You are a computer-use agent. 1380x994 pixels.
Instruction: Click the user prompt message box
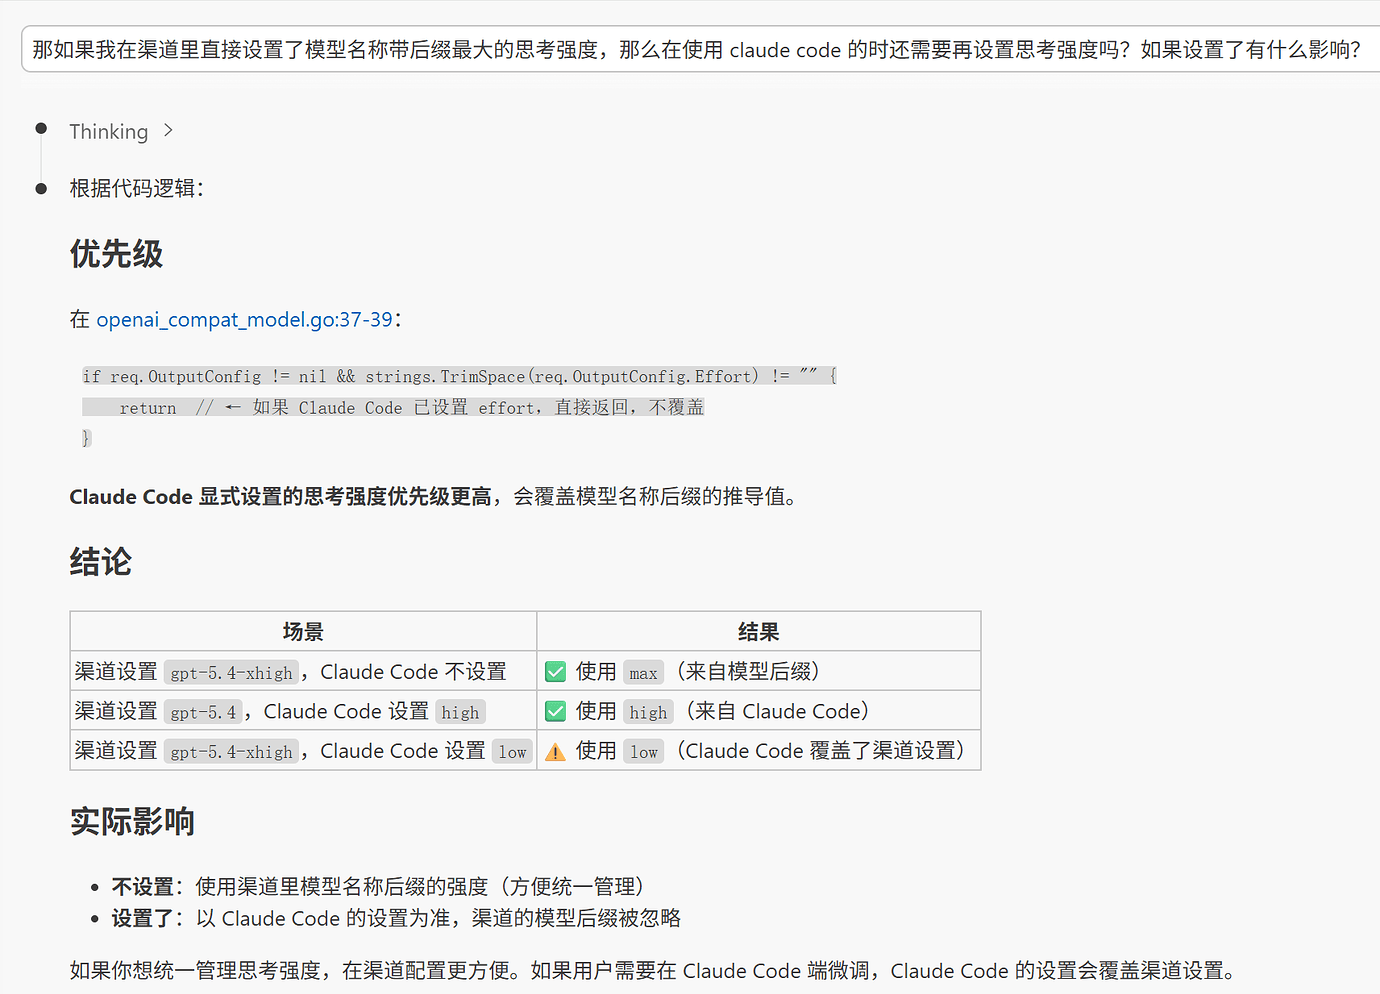point(700,49)
